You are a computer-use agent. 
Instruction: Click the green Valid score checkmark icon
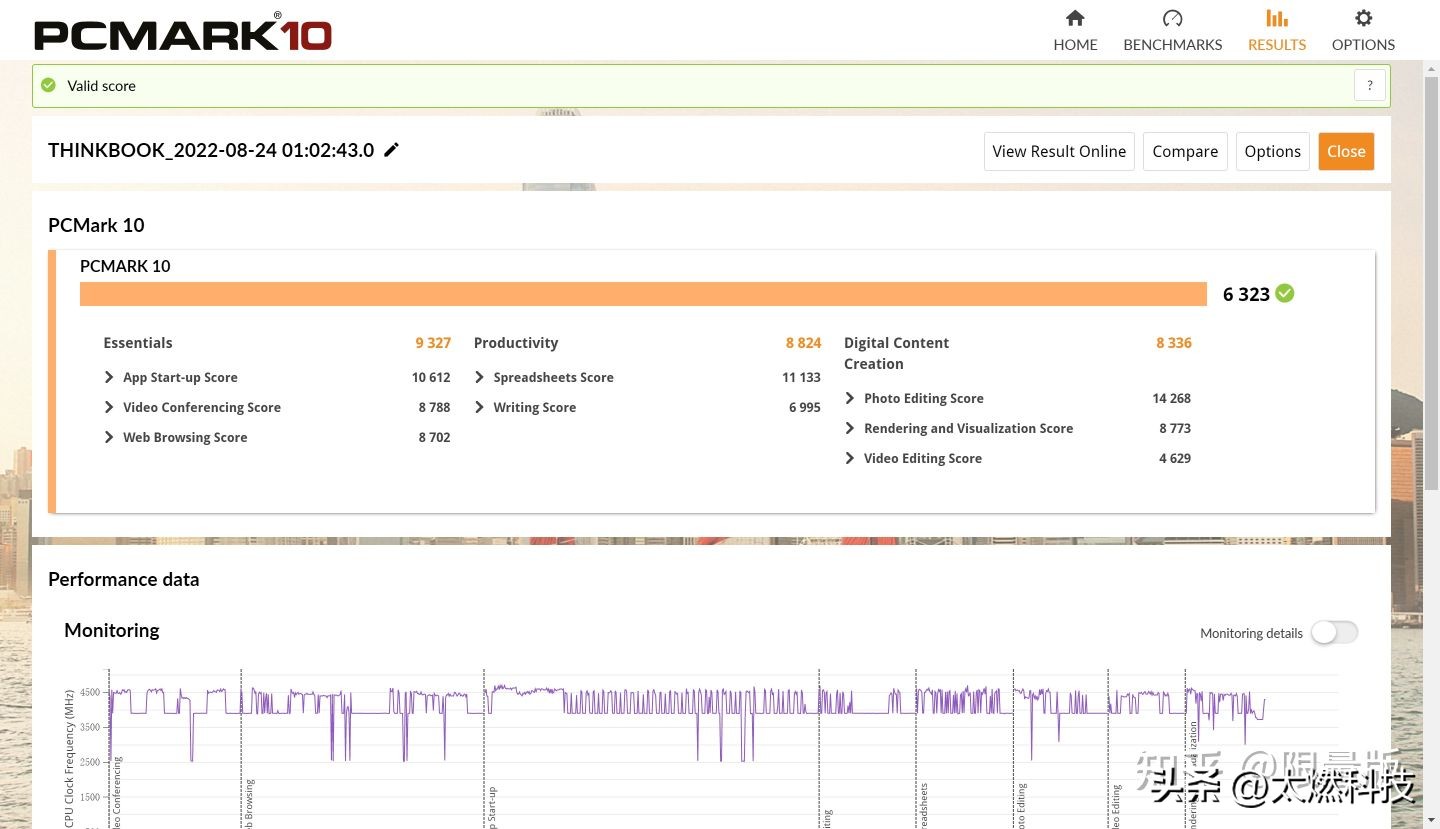pos(48,86)
